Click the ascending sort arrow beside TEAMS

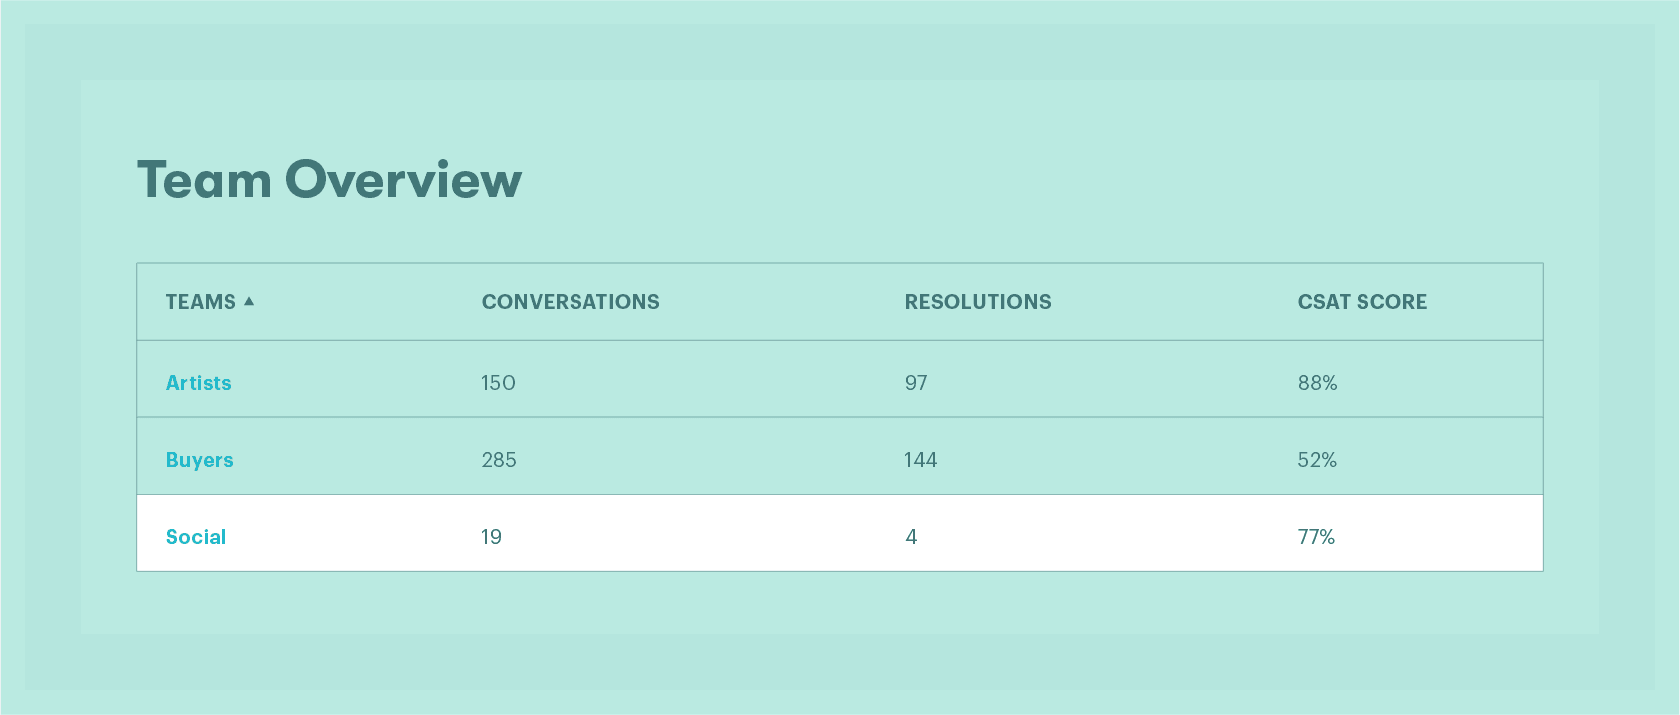(x=251, y=300)
